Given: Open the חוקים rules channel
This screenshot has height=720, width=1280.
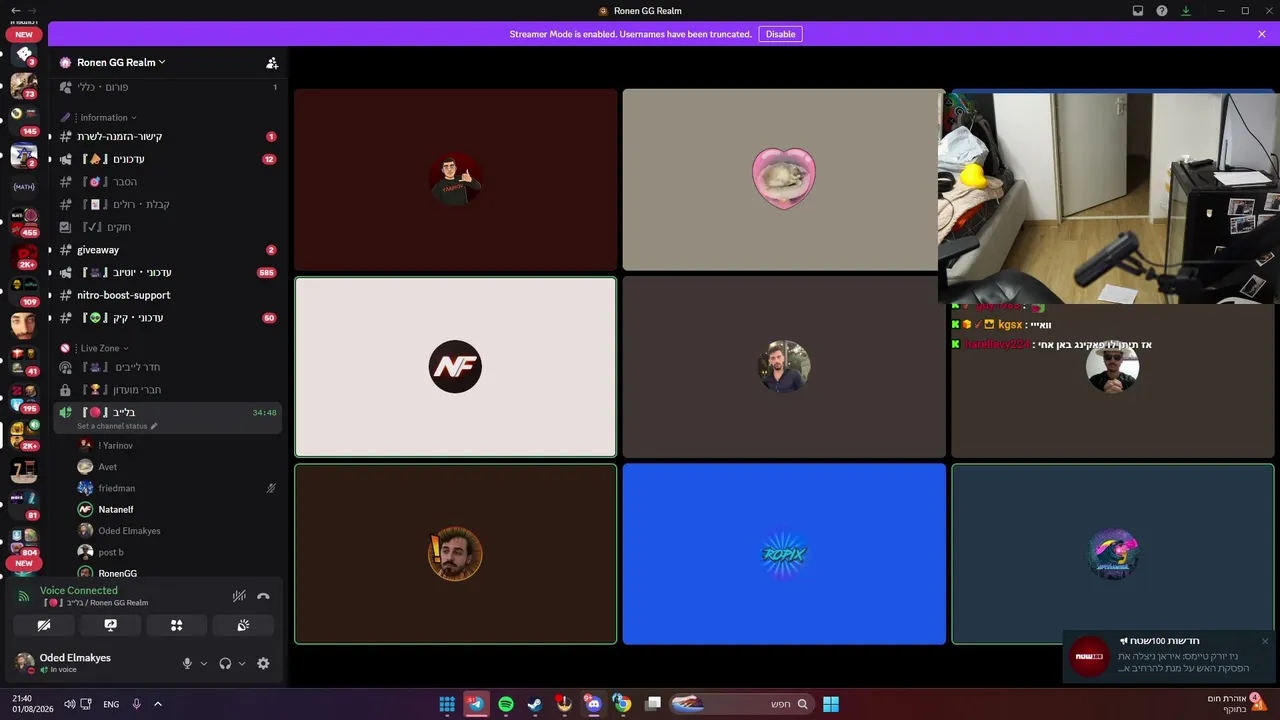Looking at the screenshot, I should click(167, 227).
